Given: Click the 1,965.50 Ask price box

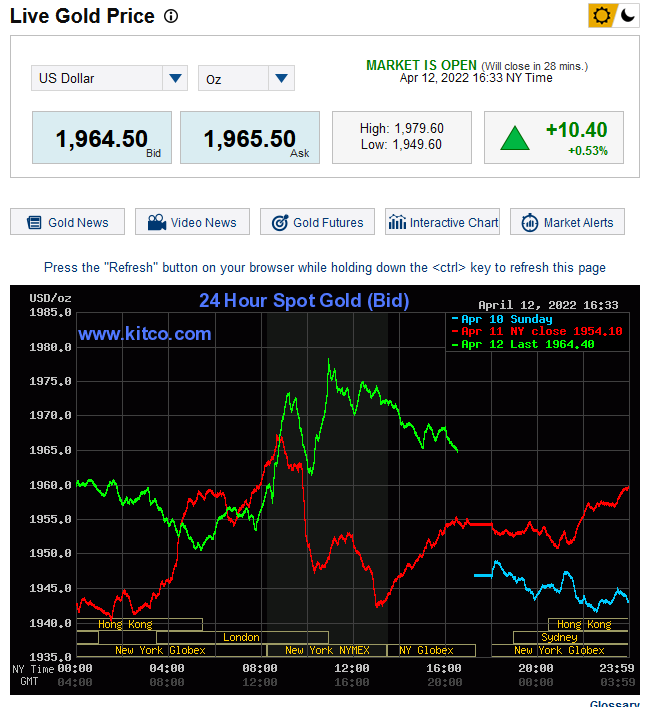Looking at the screenshot, I should 250,138.
